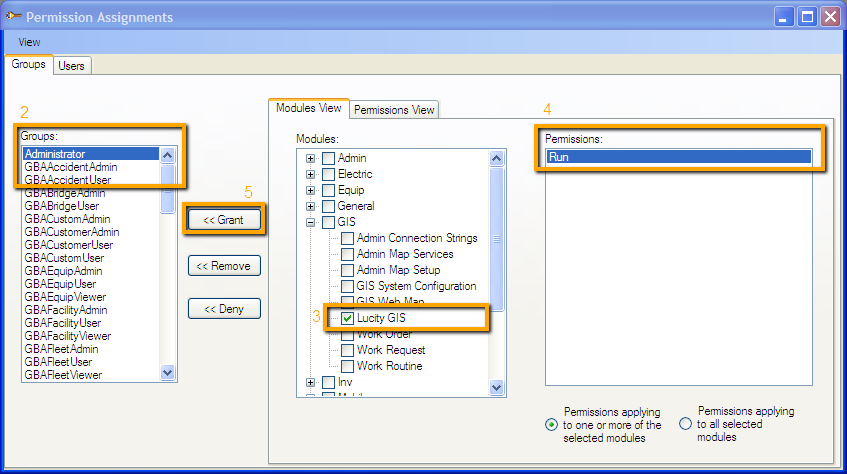Toggle Admin Map Services checkbox

[x=347, y=254]
